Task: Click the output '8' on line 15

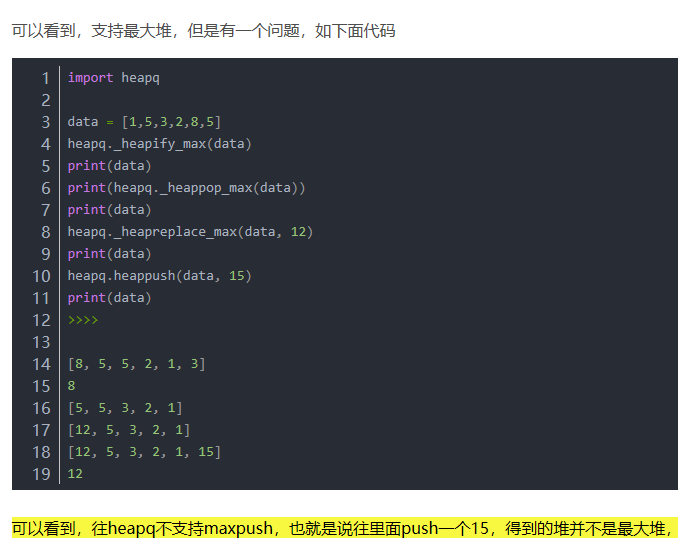Action: 71,386
